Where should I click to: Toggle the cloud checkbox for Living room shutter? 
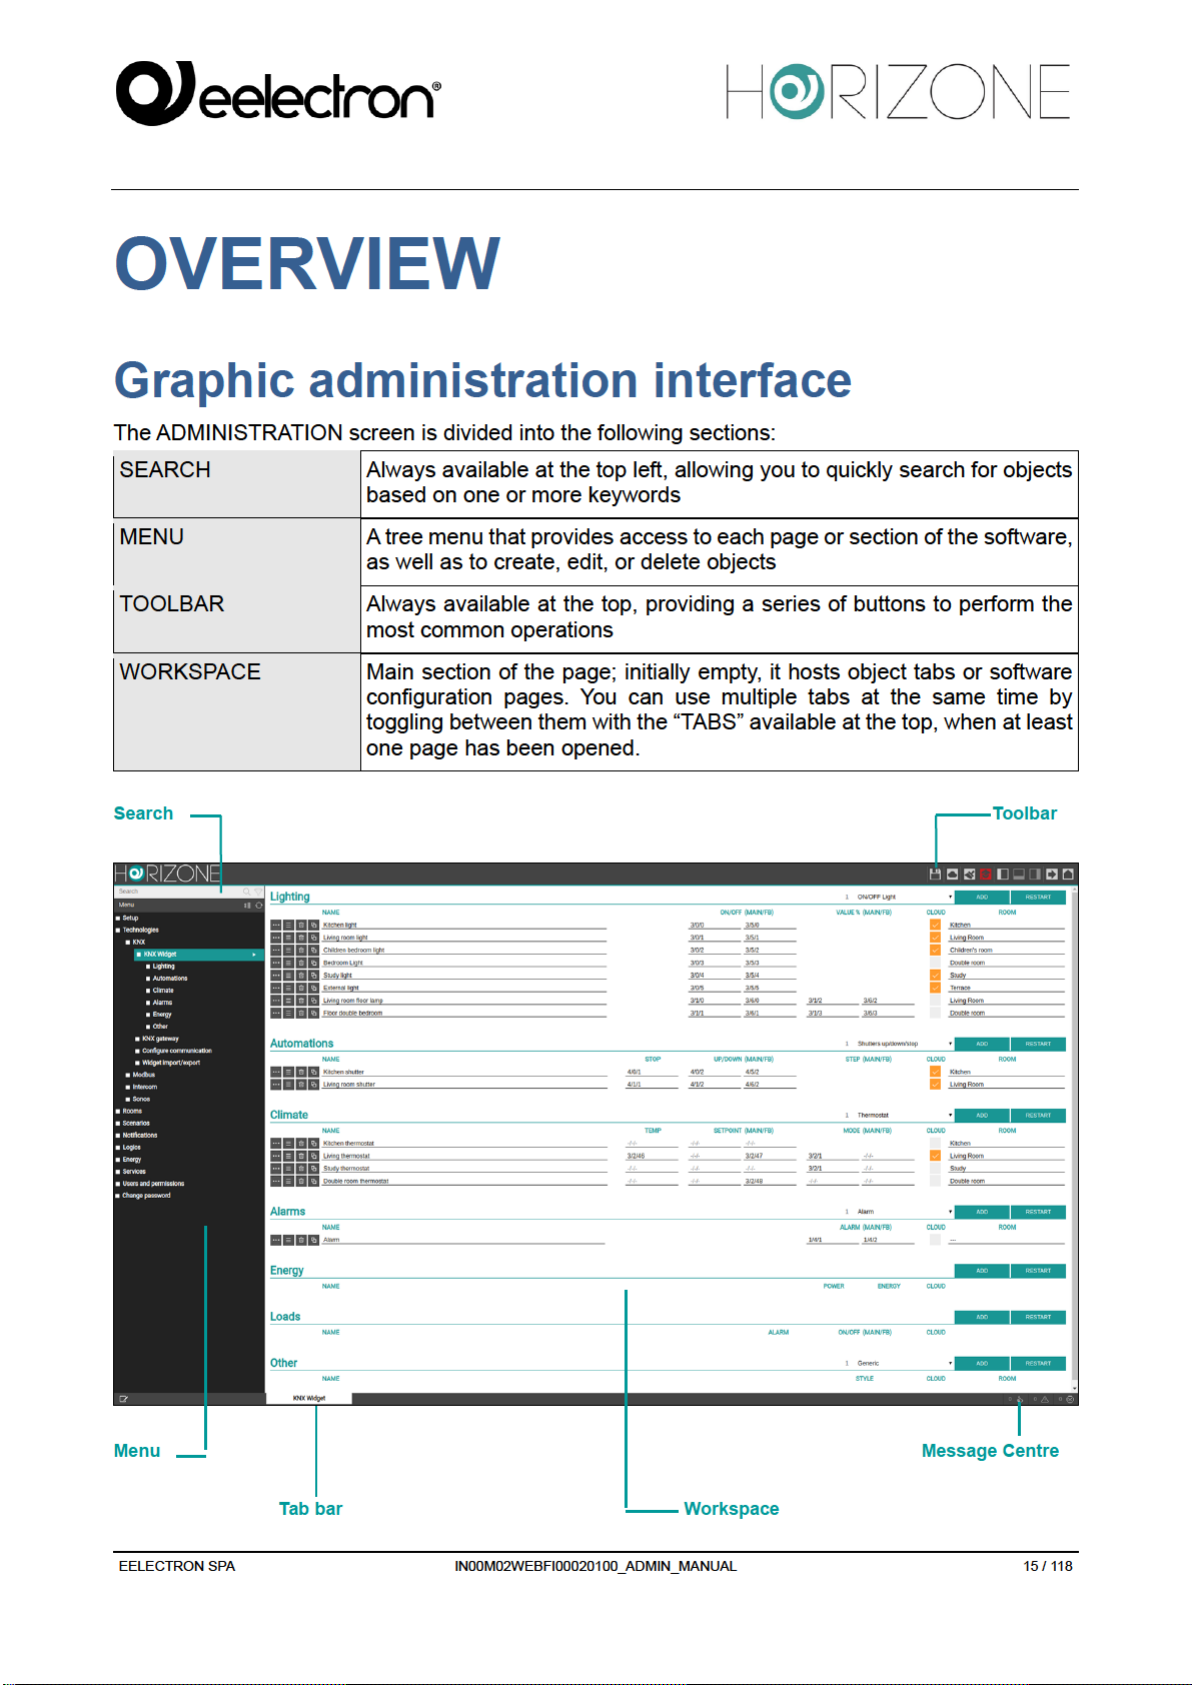pyautogui.click(x=935, y=1084)
